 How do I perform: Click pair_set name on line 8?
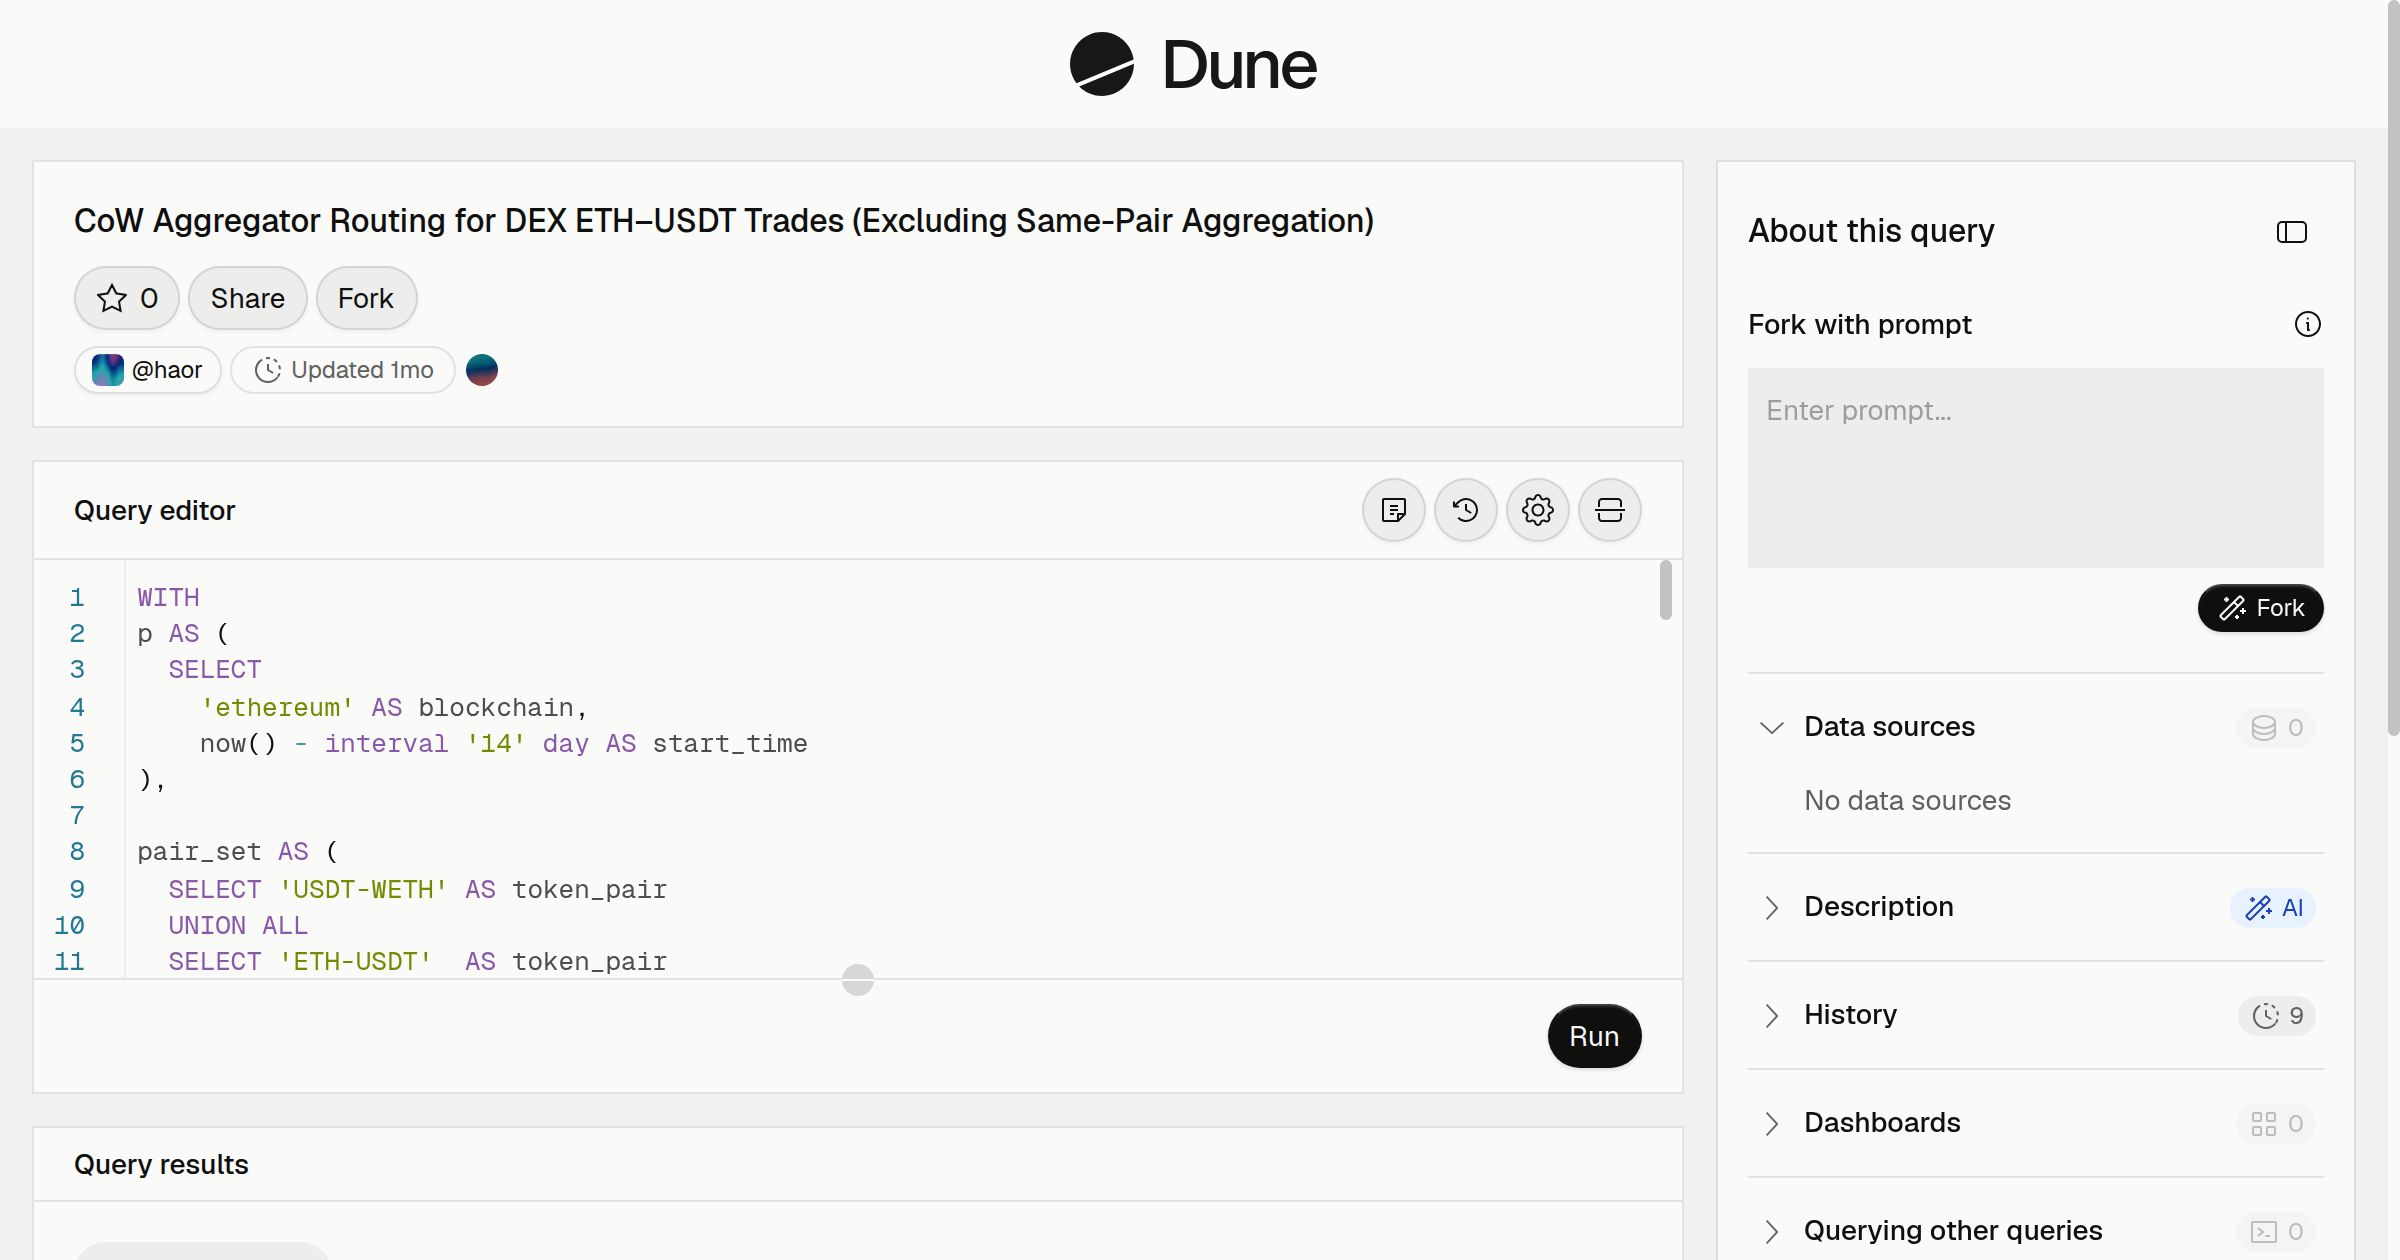click(199, 851)
